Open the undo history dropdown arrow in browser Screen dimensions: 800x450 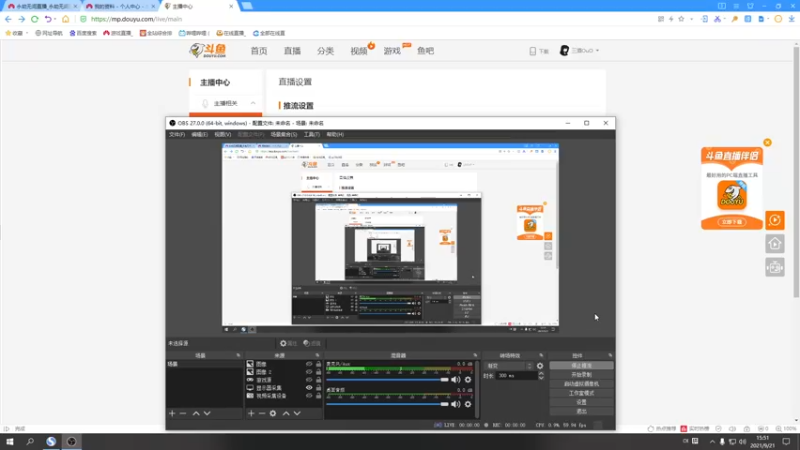[55, 19]
